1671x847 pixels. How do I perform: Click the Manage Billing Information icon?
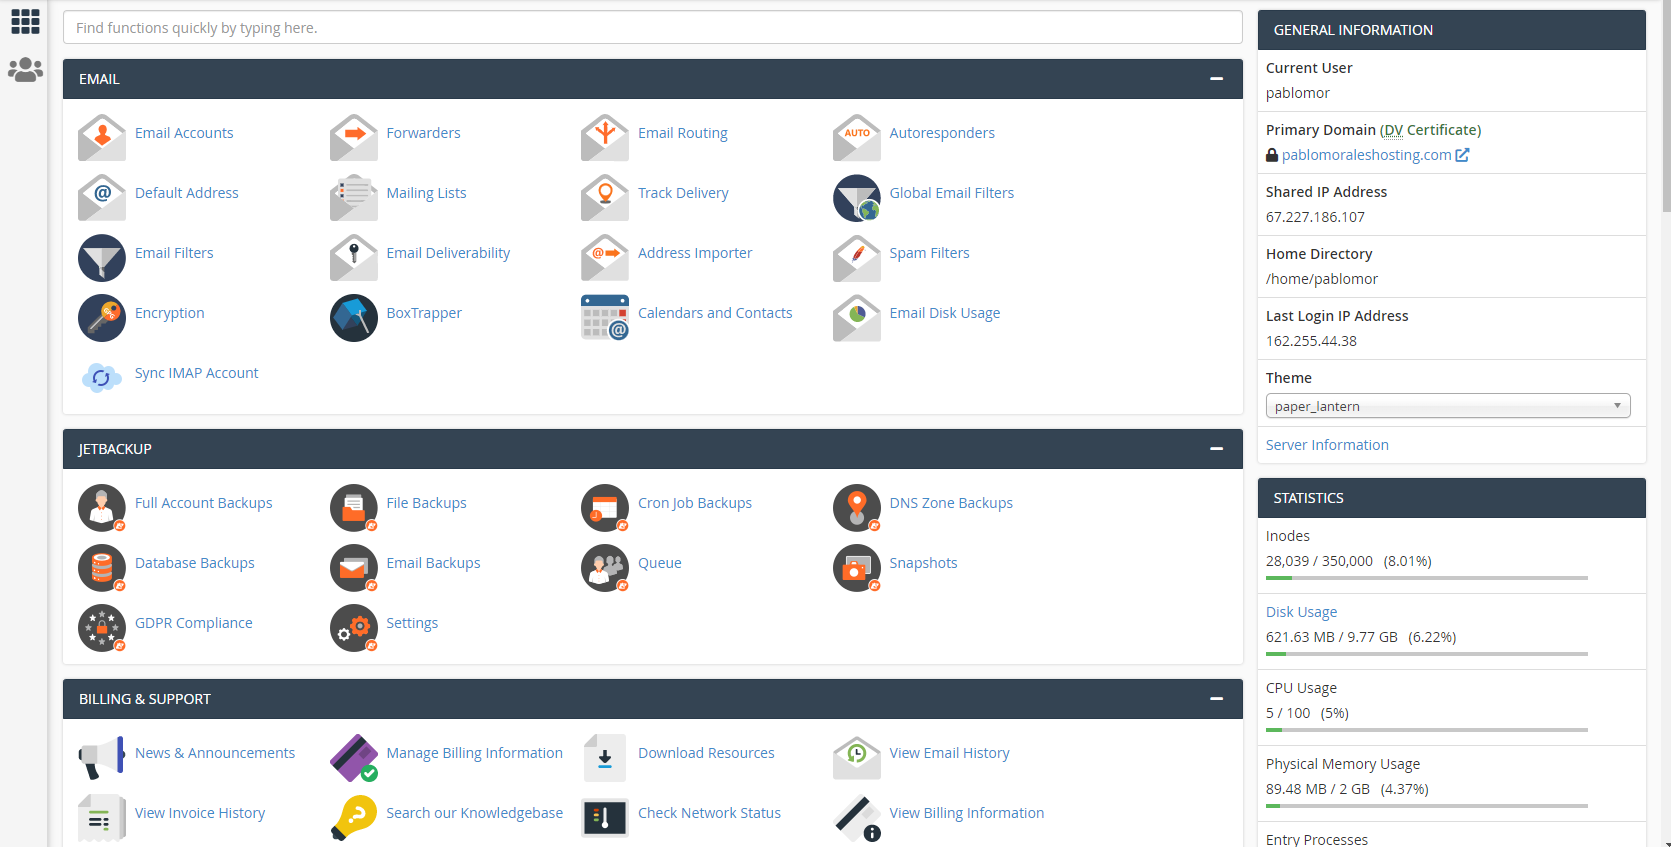pos(353,758)
